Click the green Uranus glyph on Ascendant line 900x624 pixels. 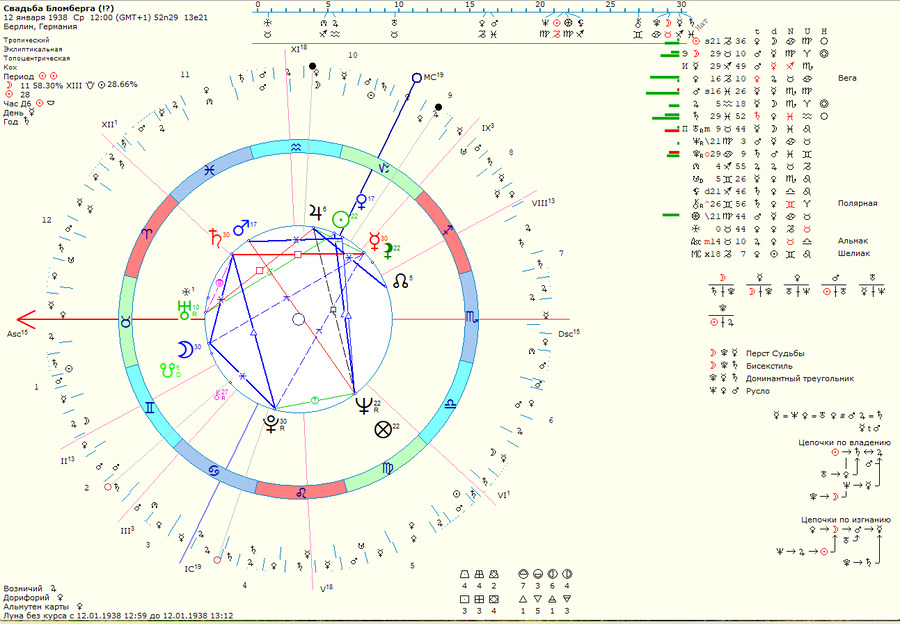[x=183, y=310]
